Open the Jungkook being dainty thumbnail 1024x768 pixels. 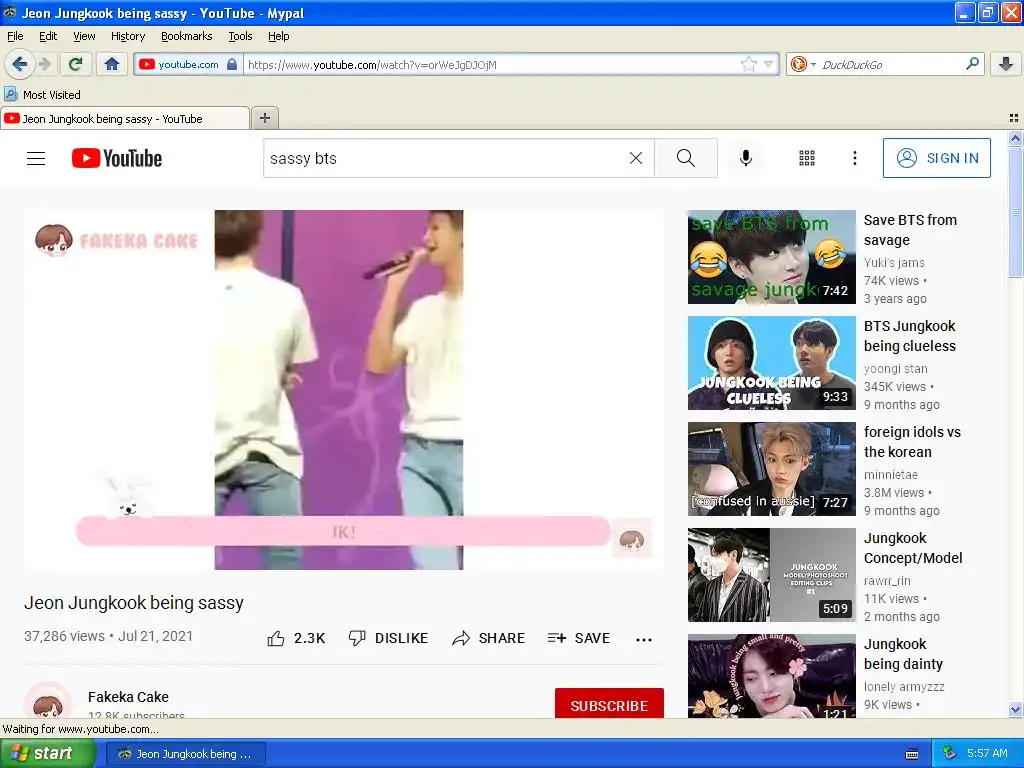point(771,676)
